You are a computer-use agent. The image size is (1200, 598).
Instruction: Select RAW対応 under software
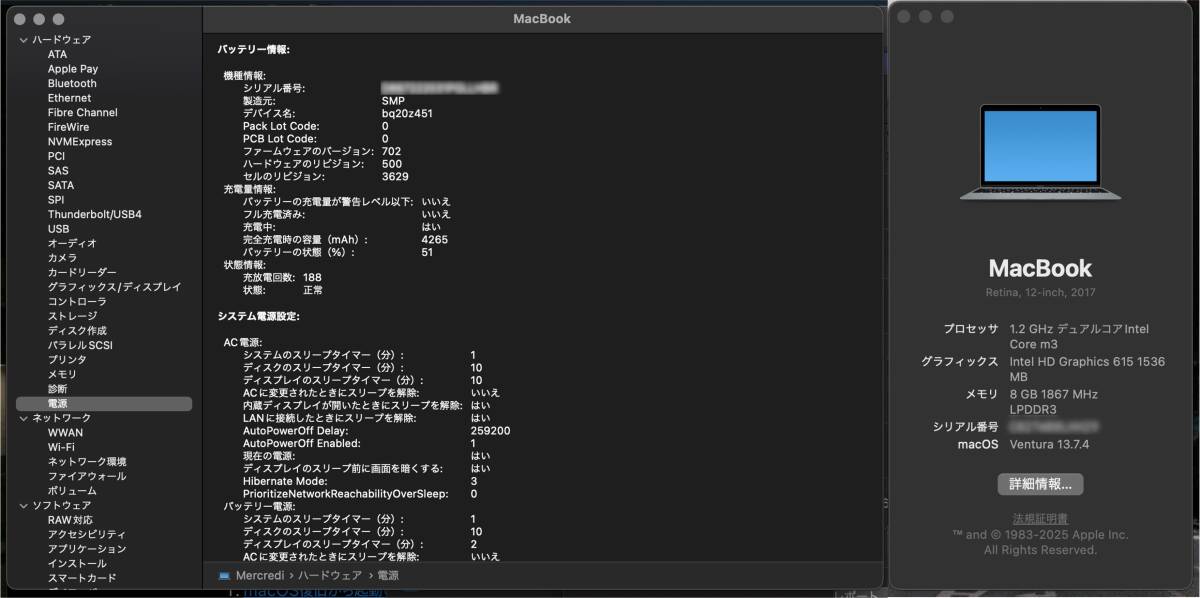point(70,520)
